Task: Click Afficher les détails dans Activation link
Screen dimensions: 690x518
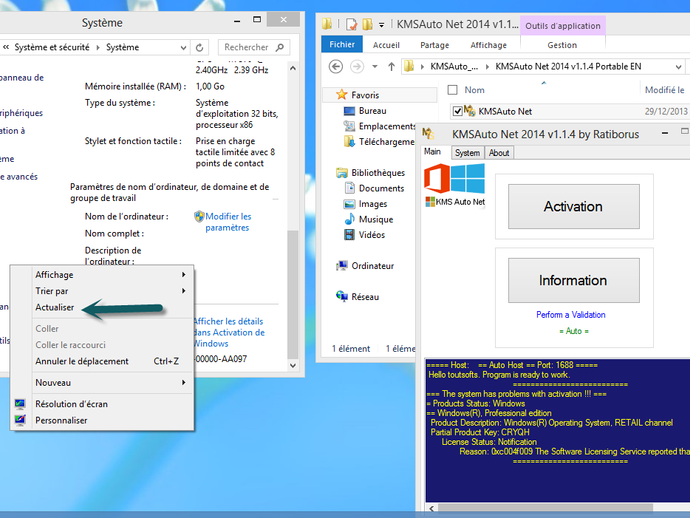Action: (x=229, y=332)
